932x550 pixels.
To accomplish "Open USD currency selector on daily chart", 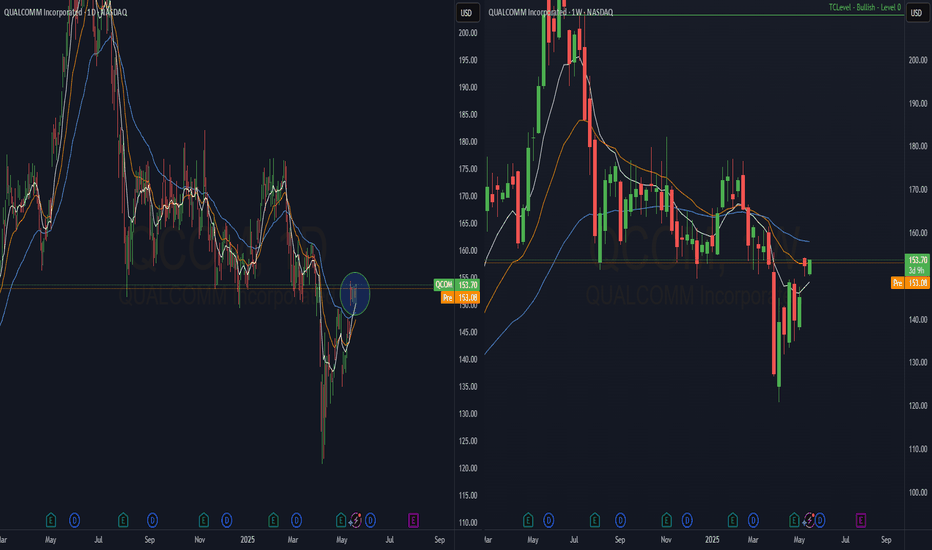I will [467, 12].
